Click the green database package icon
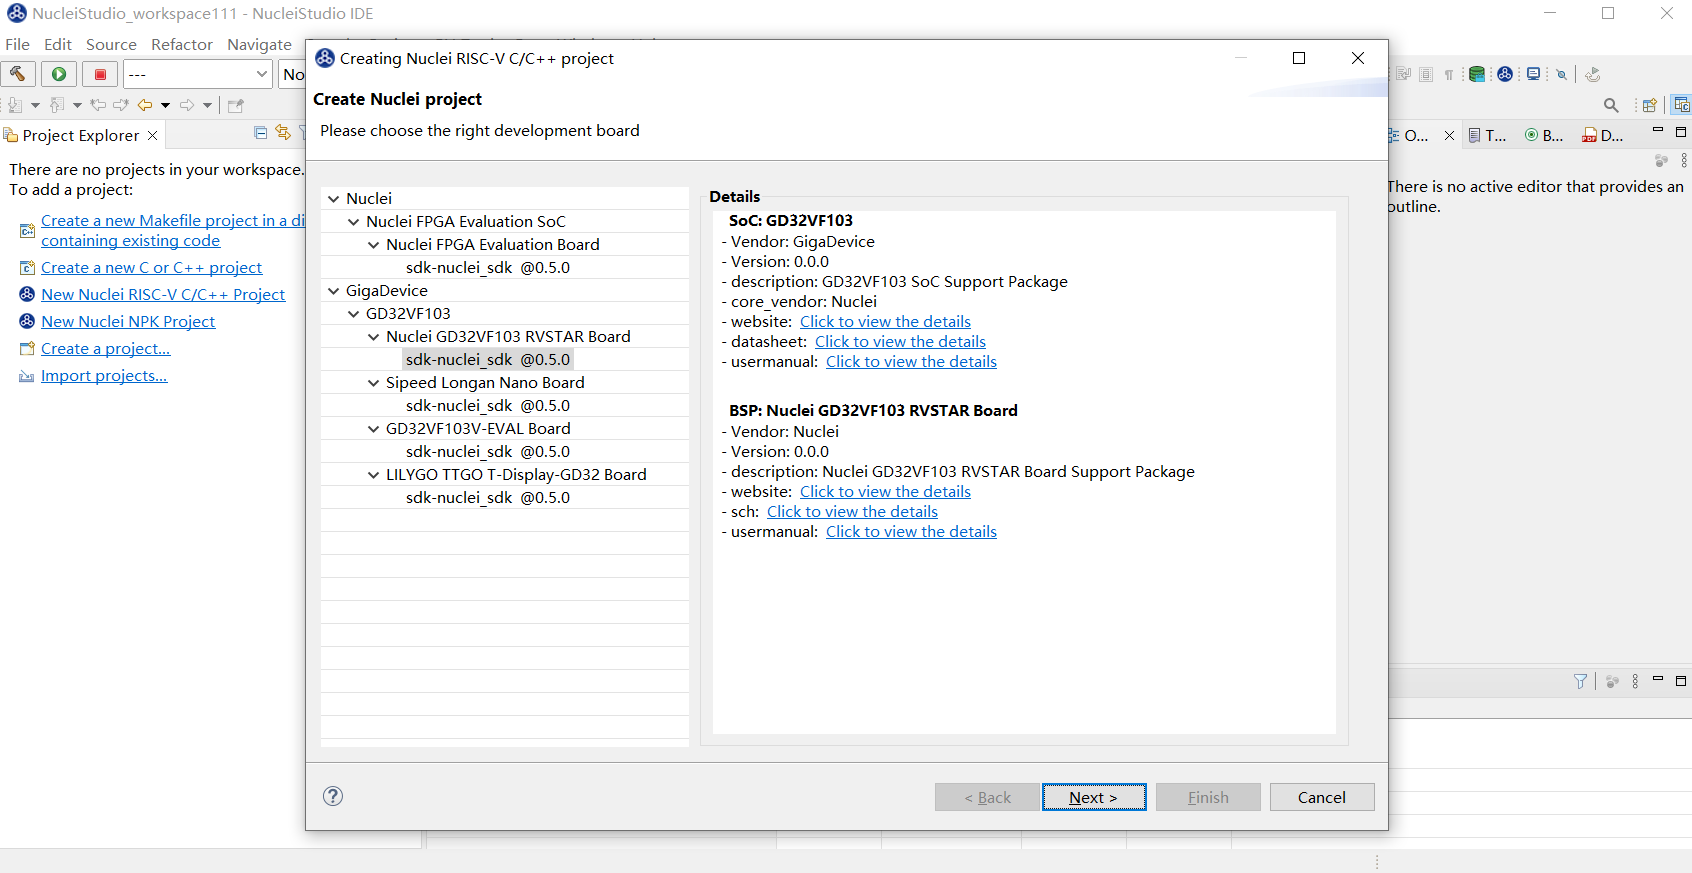1692x873 pixels. (1476, 74)
